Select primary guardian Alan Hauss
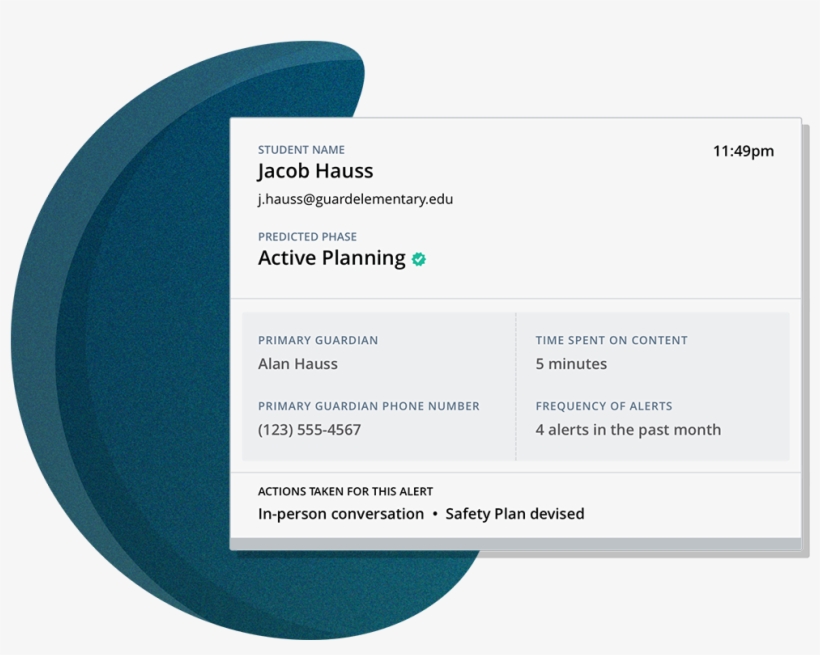This screenshot has width=820, height=655. pyautogui.click(x=297, y=364)
